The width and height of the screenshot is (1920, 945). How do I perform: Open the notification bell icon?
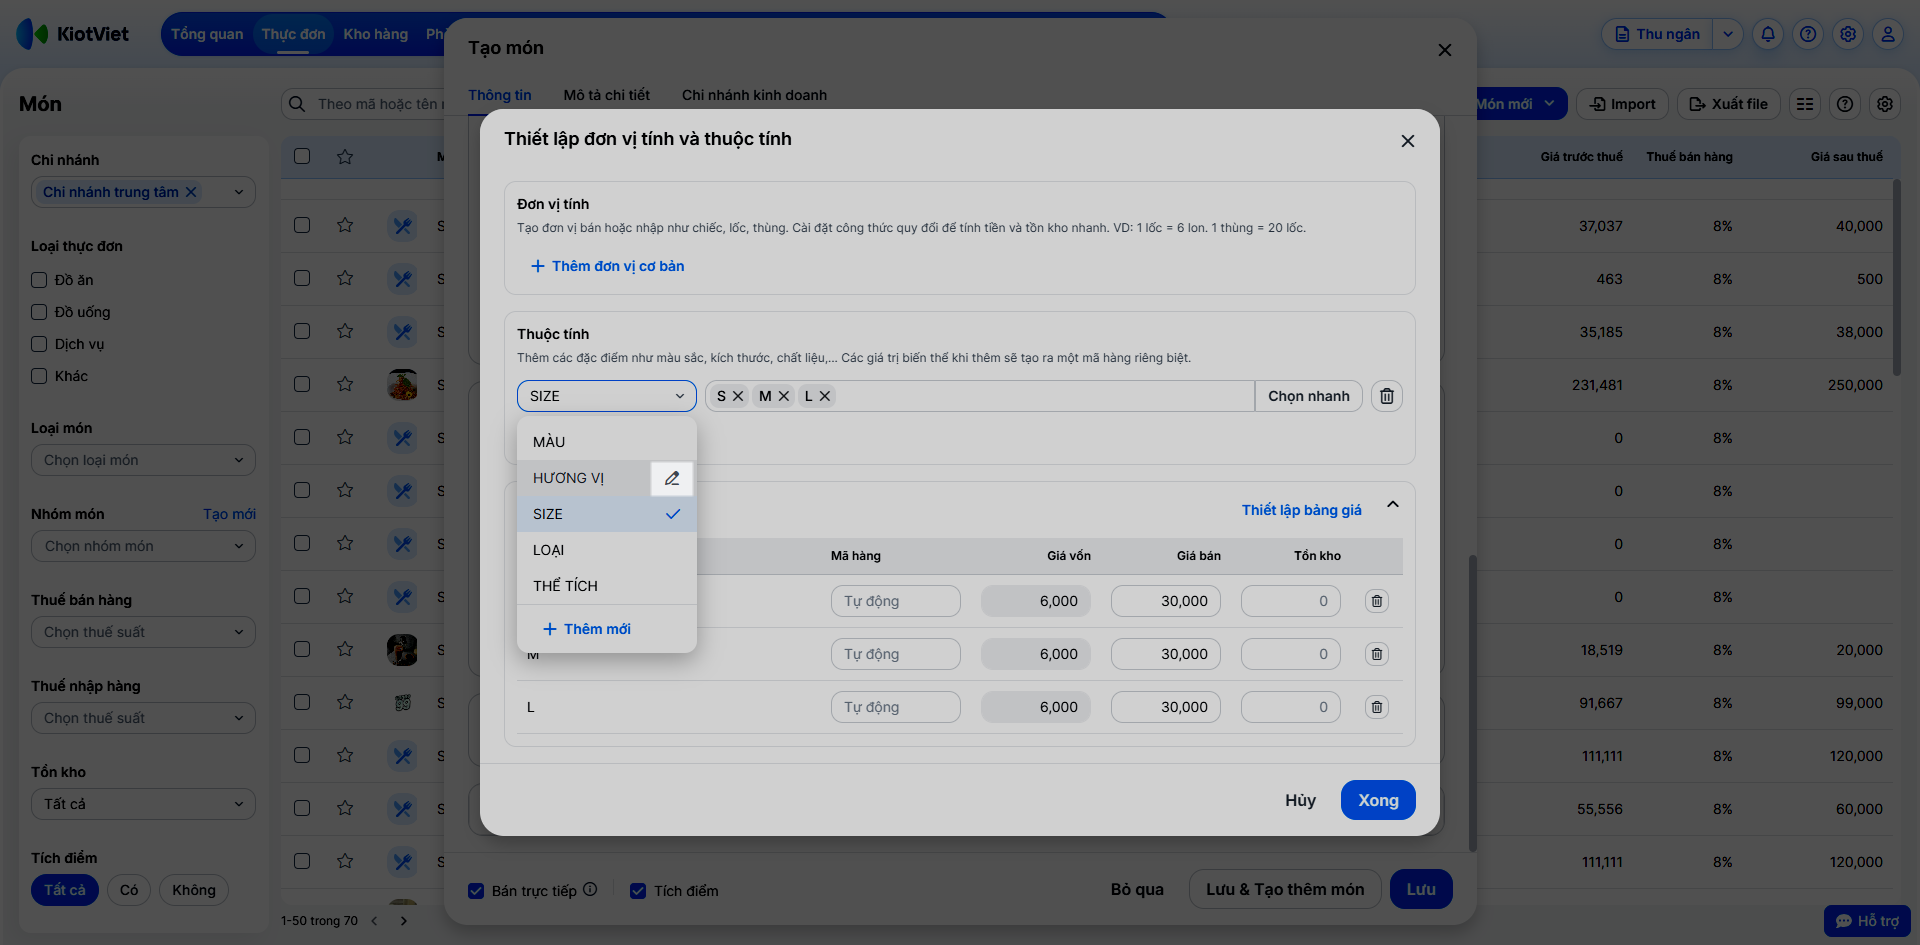(x=1767, y=34)
